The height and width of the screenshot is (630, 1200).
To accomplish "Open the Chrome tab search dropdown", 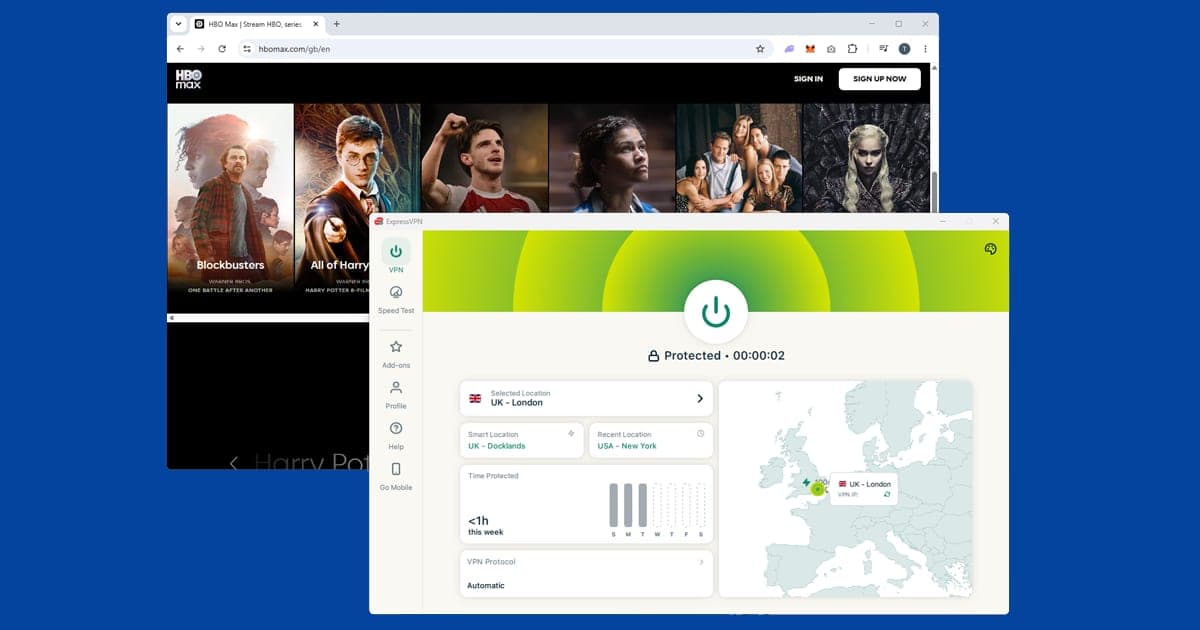I will click(x=178, y=24).
